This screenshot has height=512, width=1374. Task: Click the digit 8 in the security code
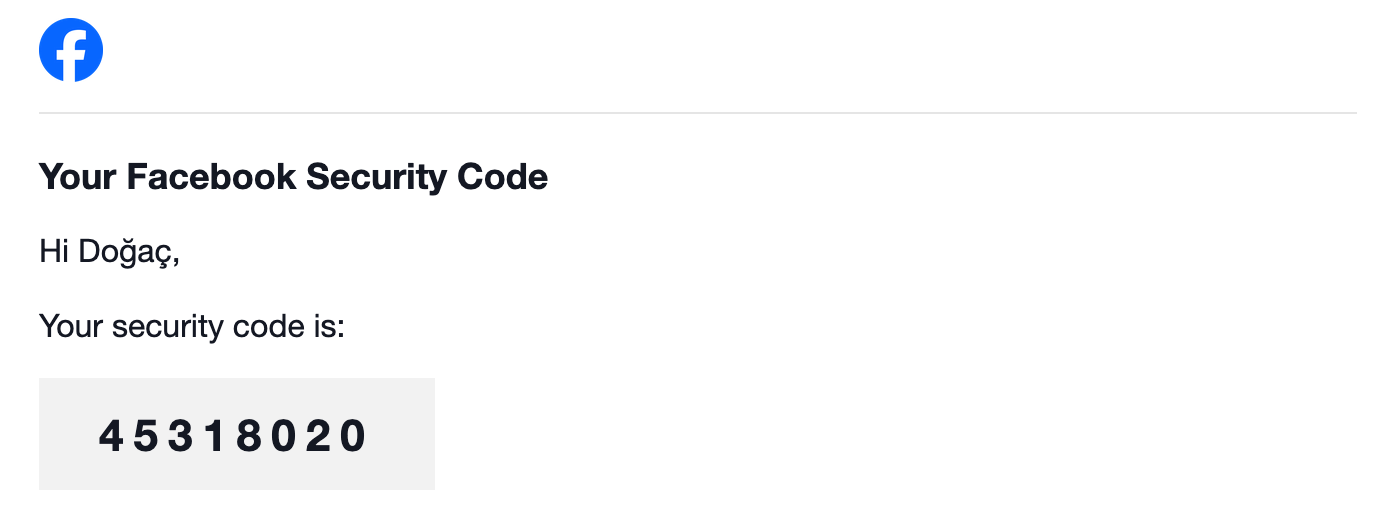pyautogui.click(x=249, y=435)
